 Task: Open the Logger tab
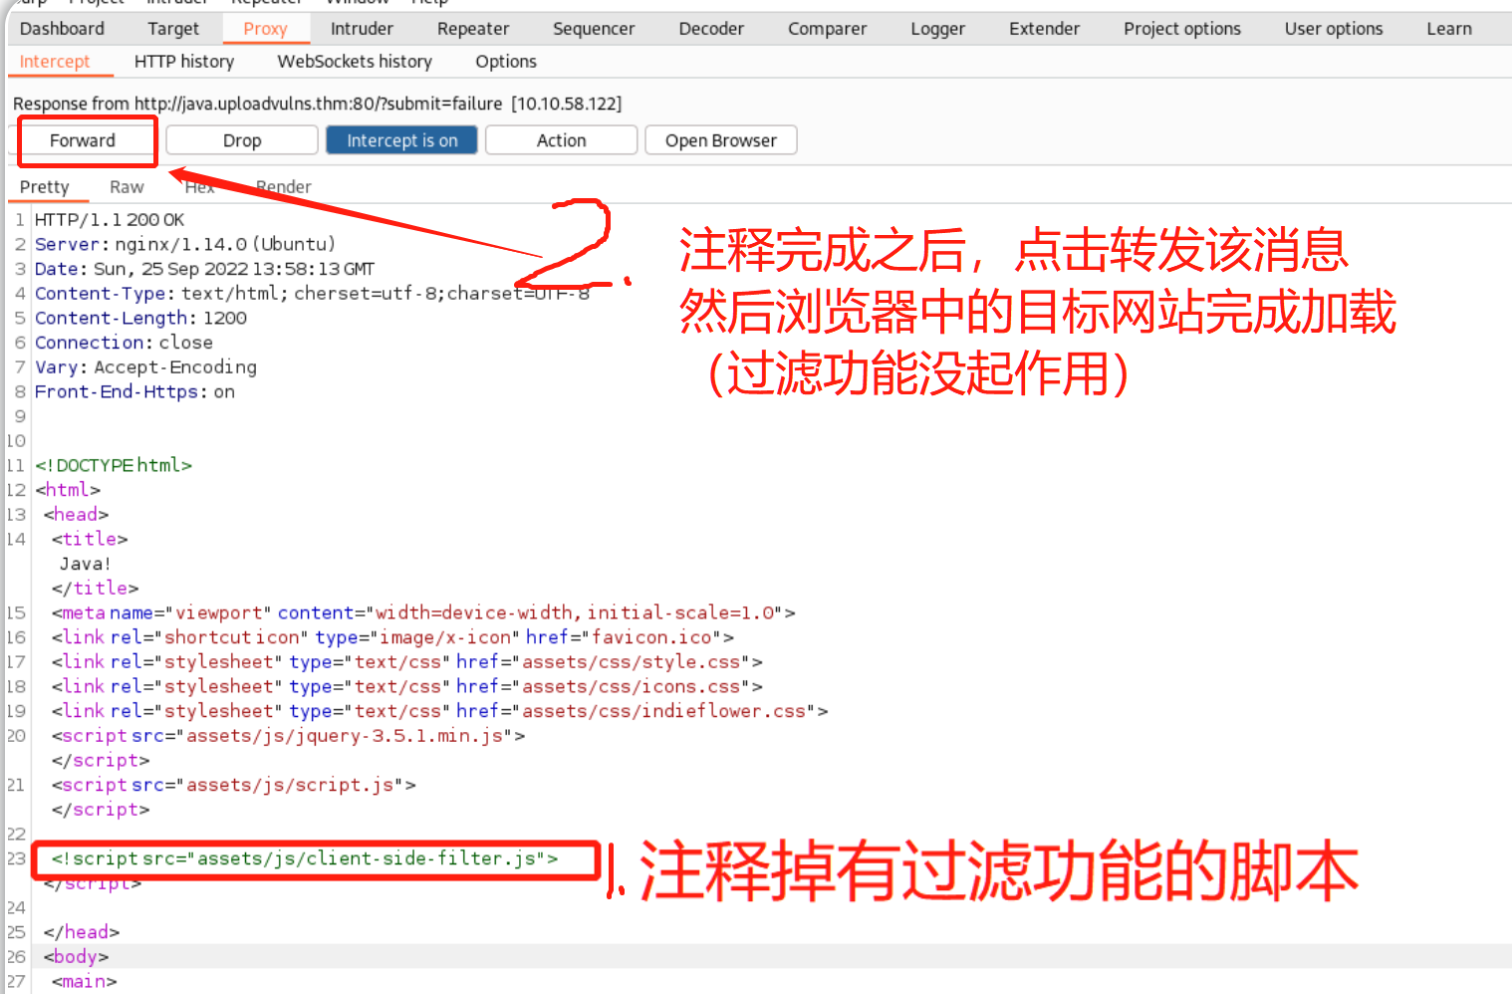pyautogui.click(x=938, y=29)
